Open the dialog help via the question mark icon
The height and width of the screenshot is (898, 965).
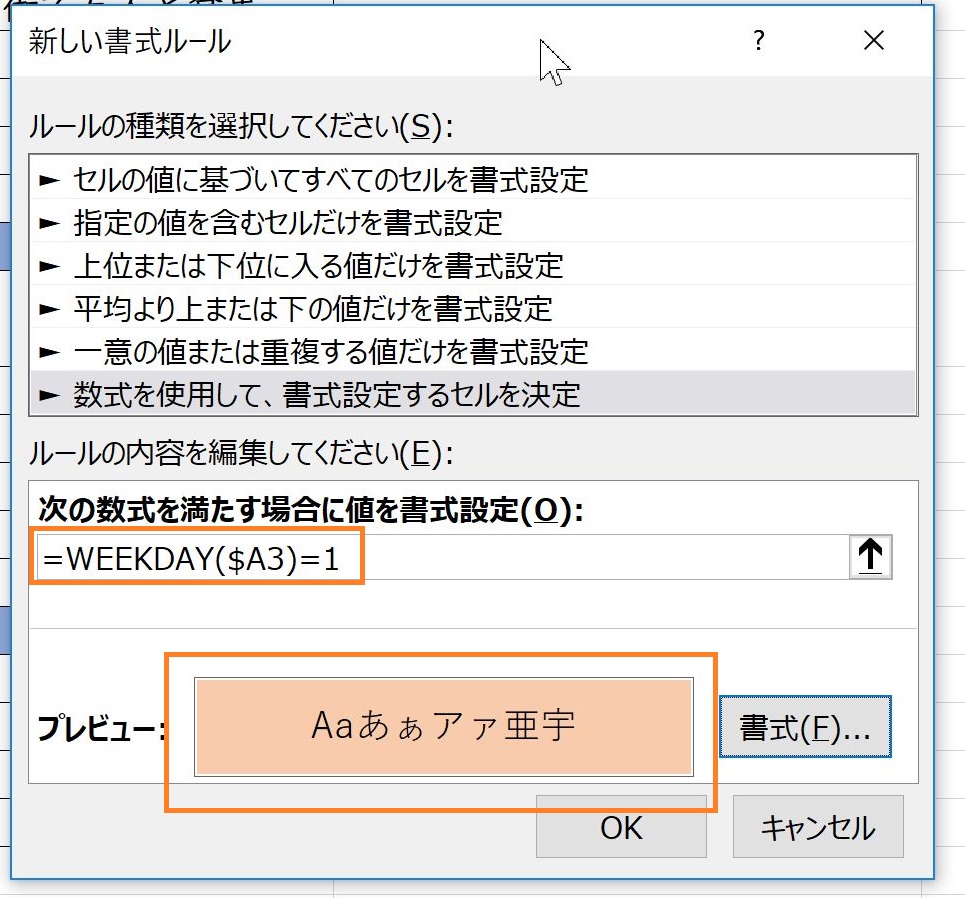coord(758,42)
